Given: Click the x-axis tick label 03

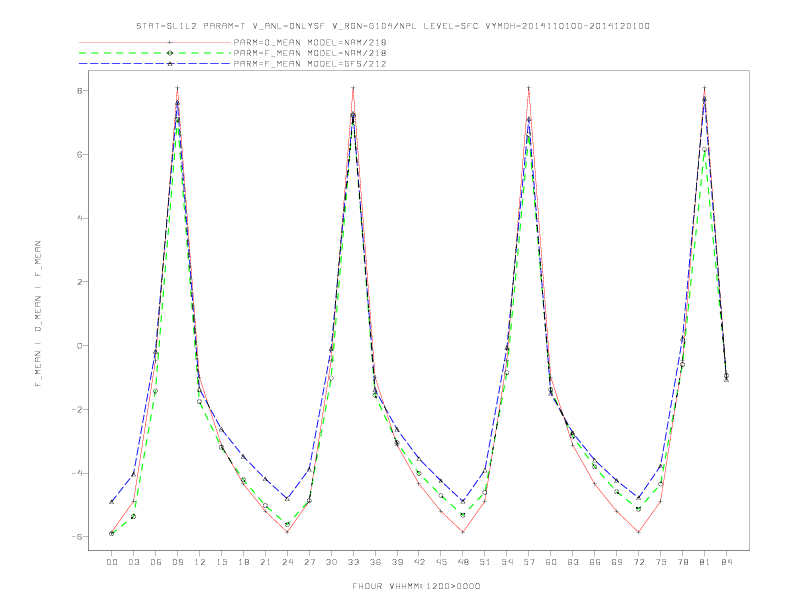Looking at the screenshot, I should pos(133,562).
